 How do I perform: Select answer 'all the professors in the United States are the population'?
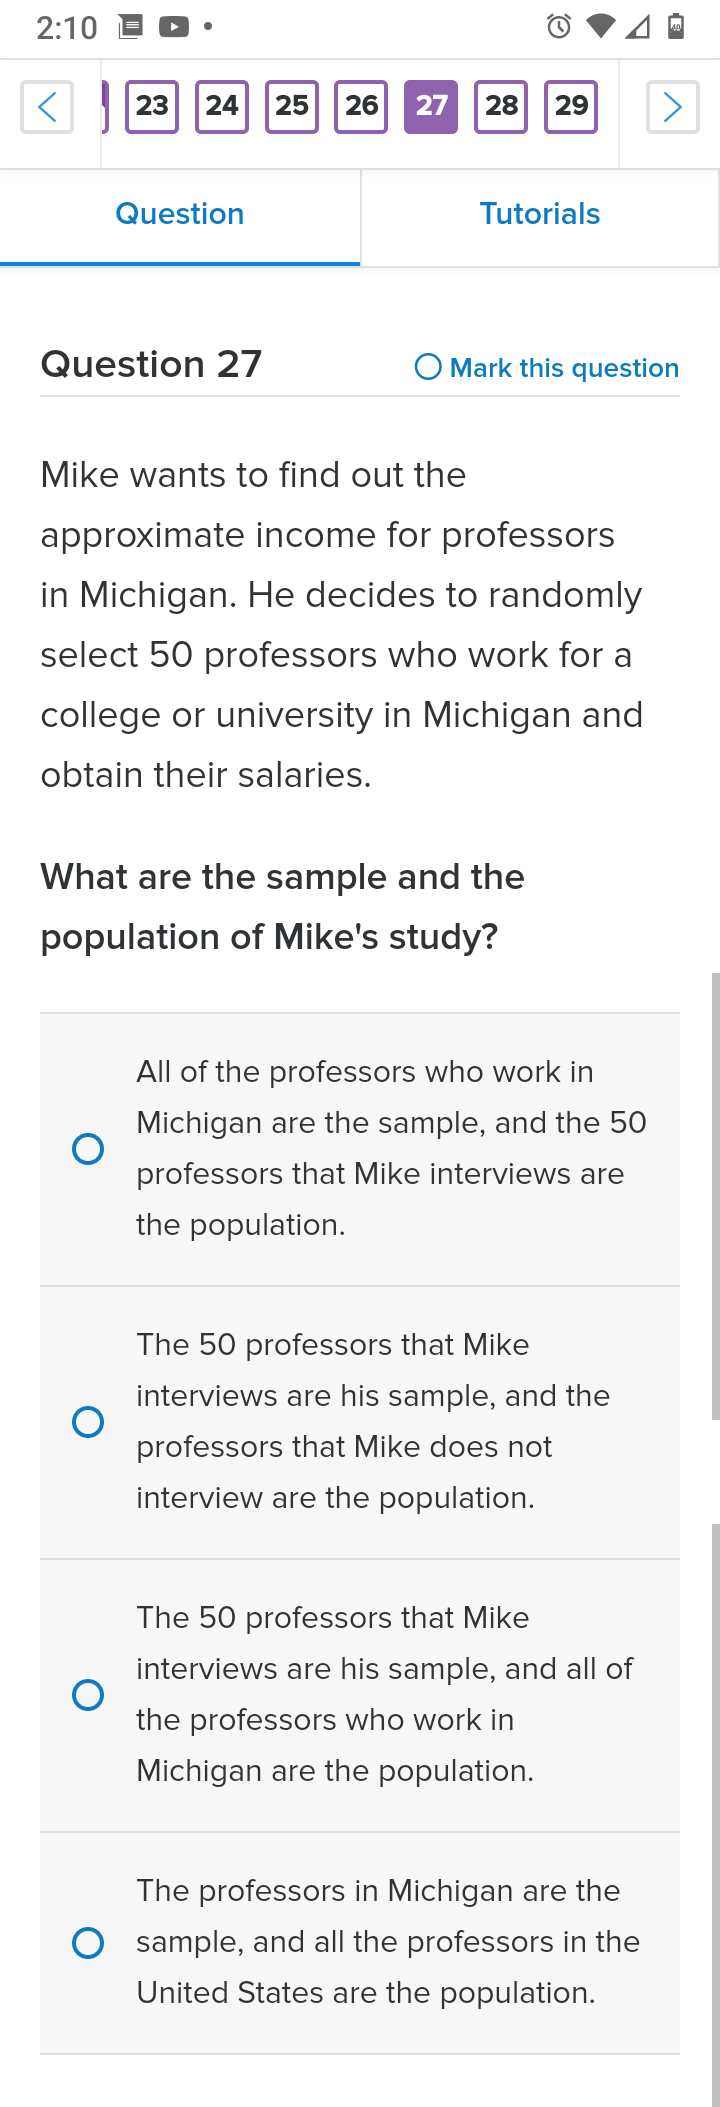360,1943
